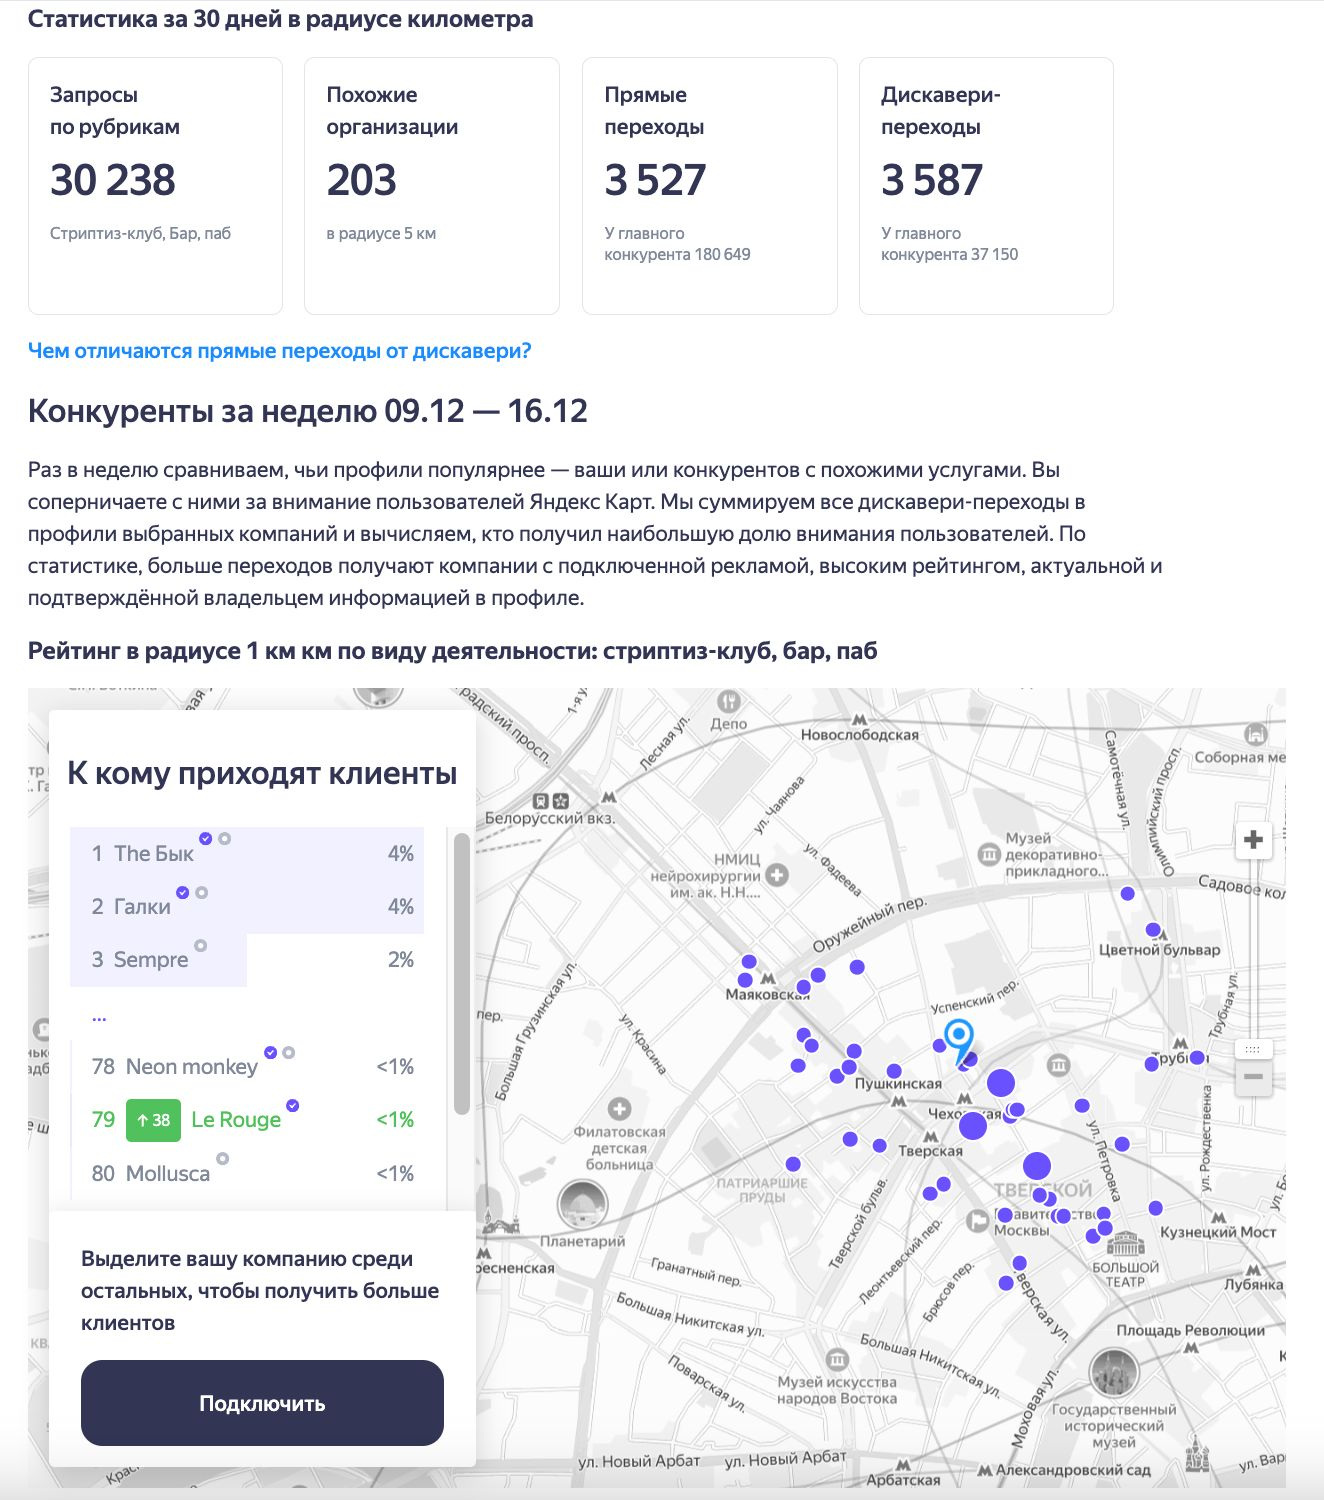Click the Большой театр building icon
Image resolution: width=1324 pixels, height=1500 pixels.
click(x=1124, y=1243)
